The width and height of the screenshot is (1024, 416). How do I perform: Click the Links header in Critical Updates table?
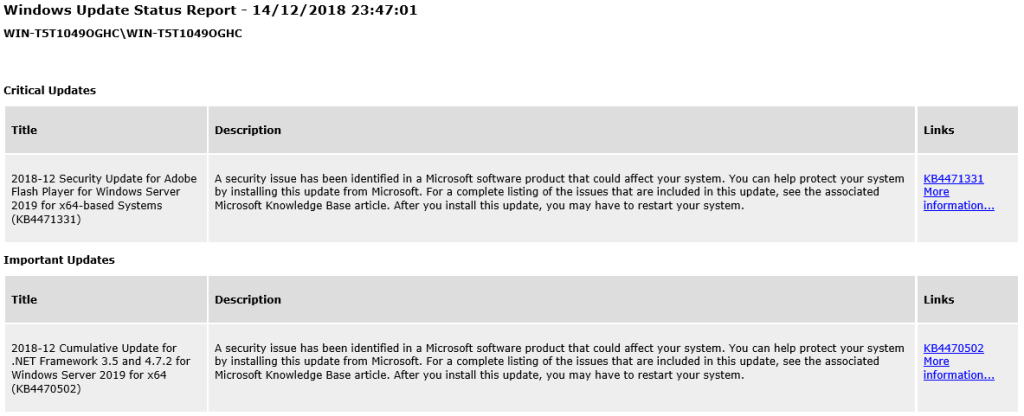(x=938, y=130)
